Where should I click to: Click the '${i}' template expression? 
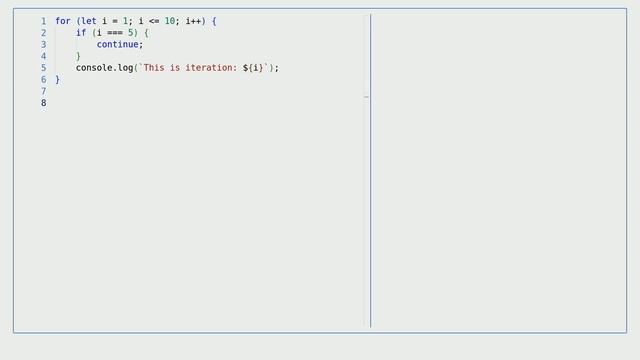click(253, 68)
